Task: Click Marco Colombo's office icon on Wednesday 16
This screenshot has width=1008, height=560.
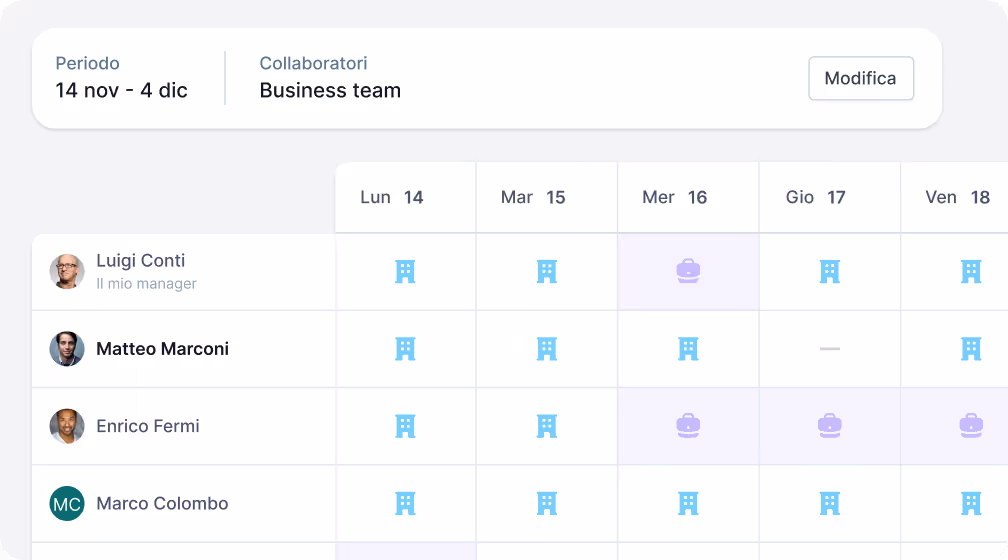Action: [688, 503]
